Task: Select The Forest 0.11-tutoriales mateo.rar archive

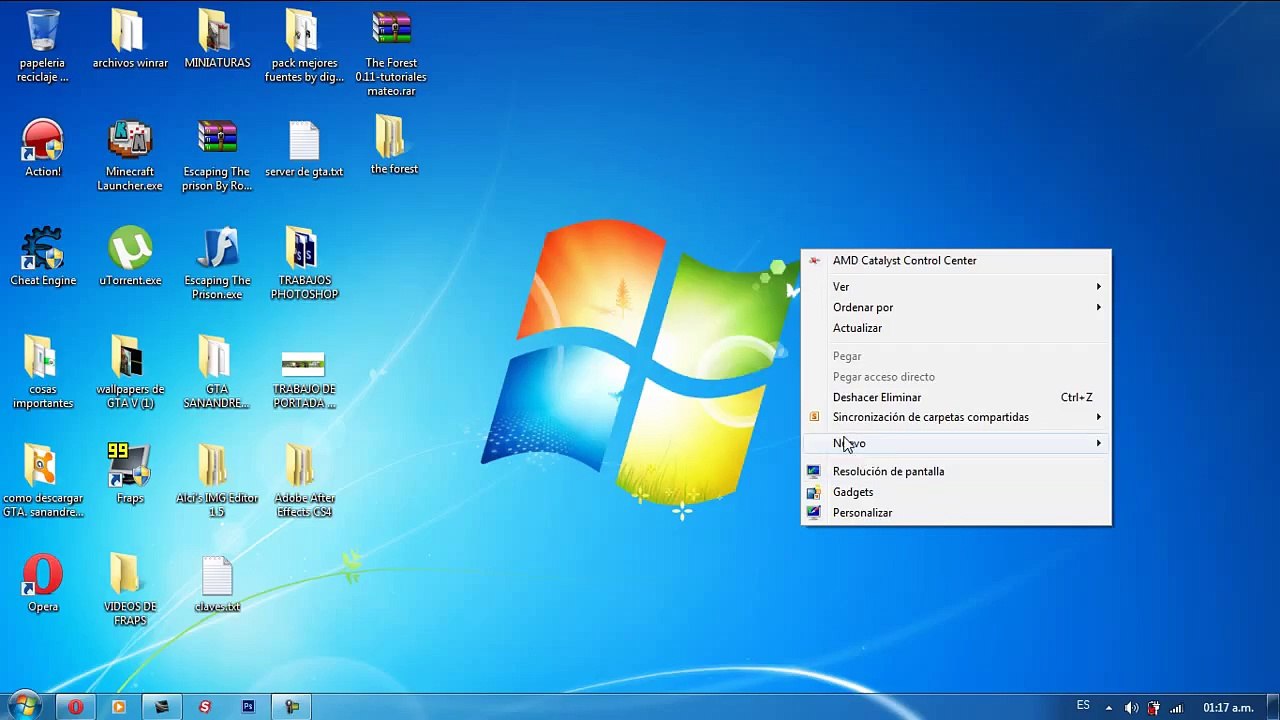Action: 391,53
